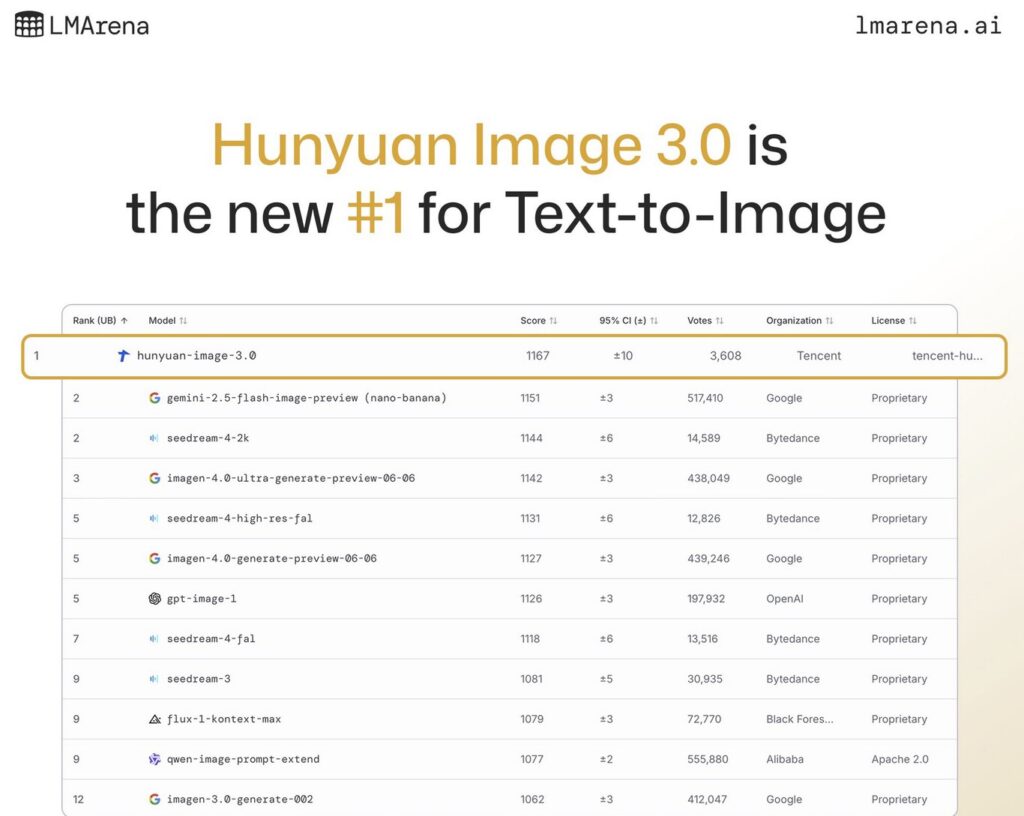Click the imagen-4.0-ultra-generate-preview-06-06 model name

point(290,478)
